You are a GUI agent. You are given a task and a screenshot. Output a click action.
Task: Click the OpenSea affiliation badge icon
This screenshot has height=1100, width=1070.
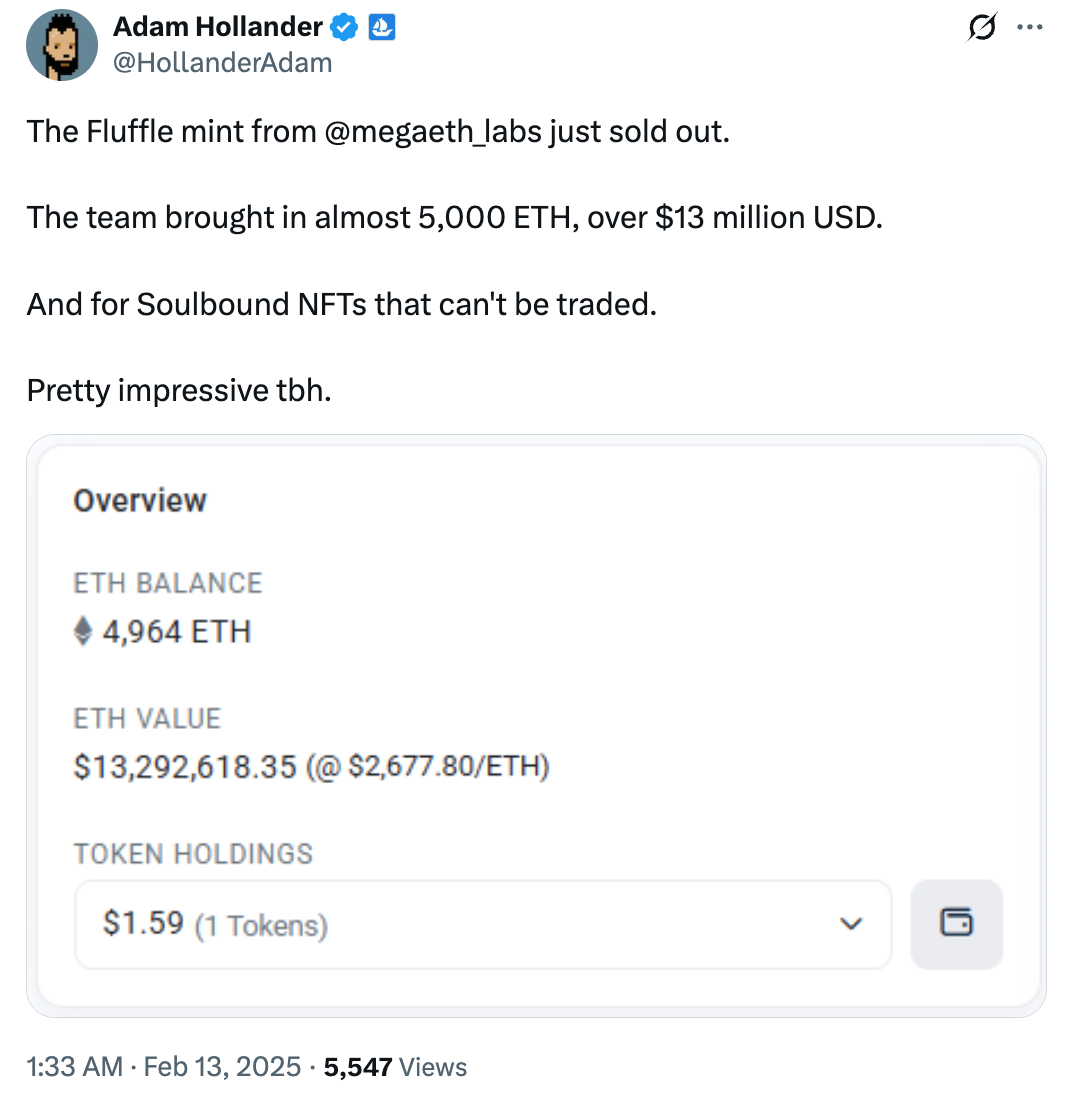click(382, 29)
